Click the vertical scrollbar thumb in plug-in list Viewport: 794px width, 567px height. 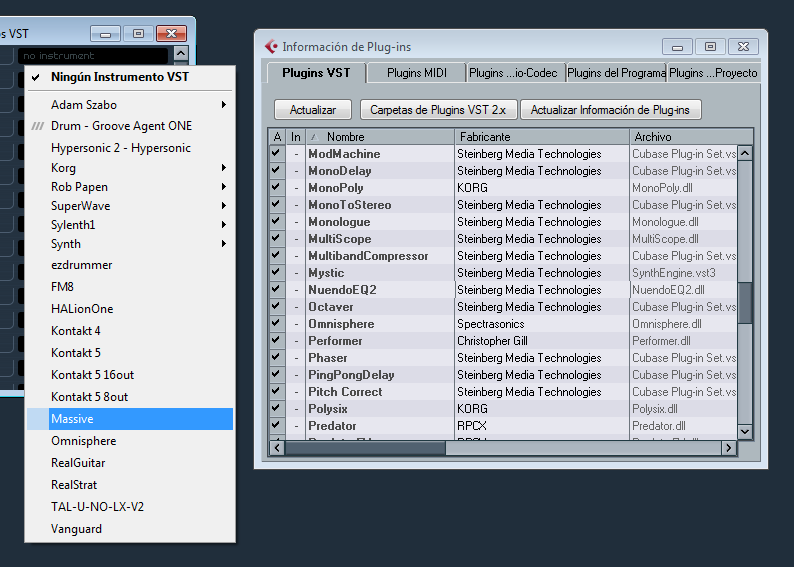(x=745, y=302)
